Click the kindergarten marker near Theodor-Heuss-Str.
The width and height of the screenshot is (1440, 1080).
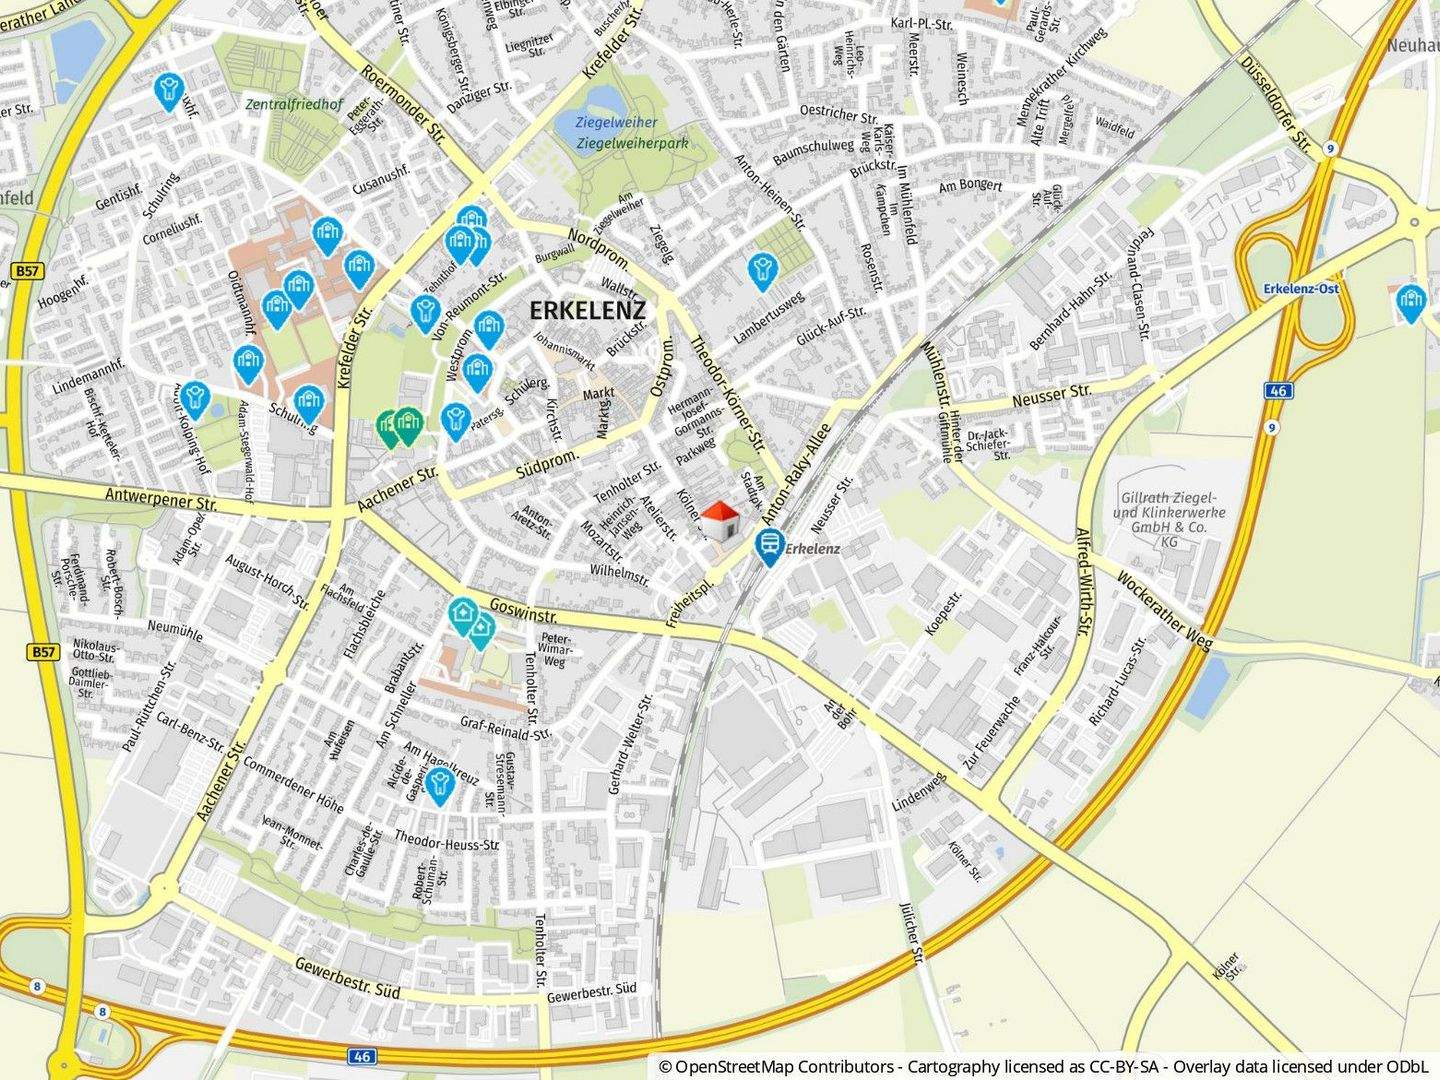pyautogui.click(x=439, y=785)
